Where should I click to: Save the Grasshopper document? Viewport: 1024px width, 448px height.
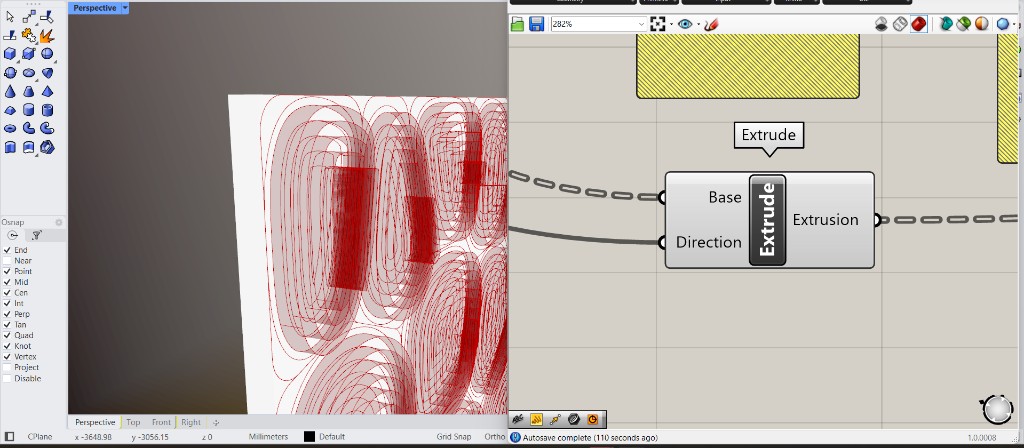click(x=537, y=24)
